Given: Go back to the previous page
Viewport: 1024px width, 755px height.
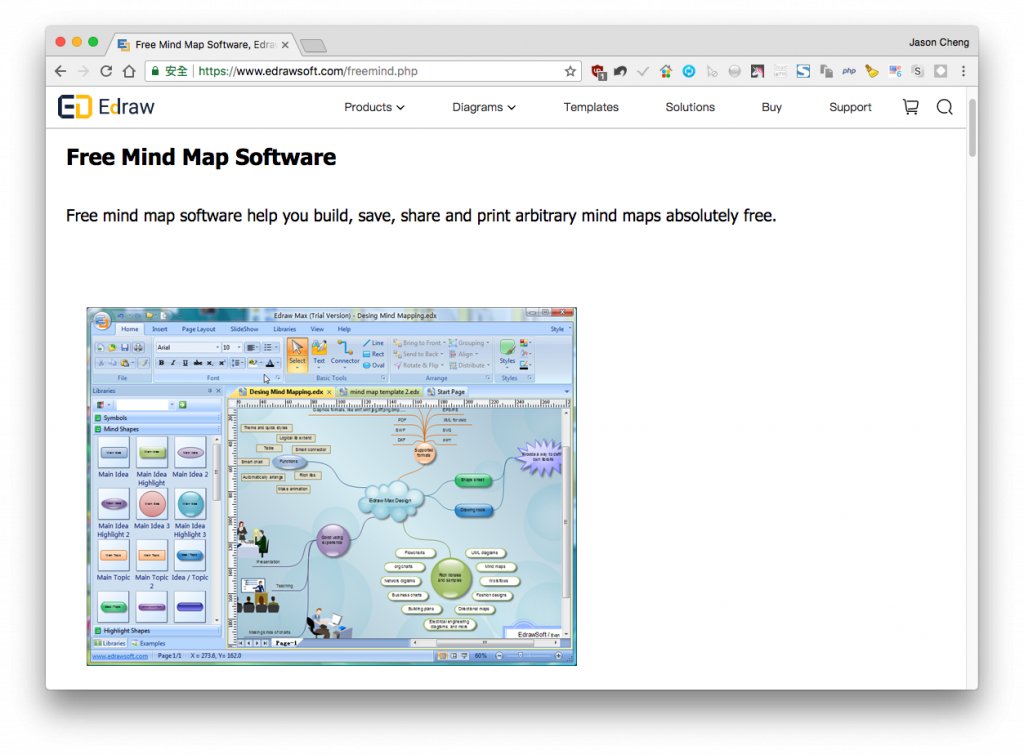Looking at the screenshot, I should tap(61, 71).
